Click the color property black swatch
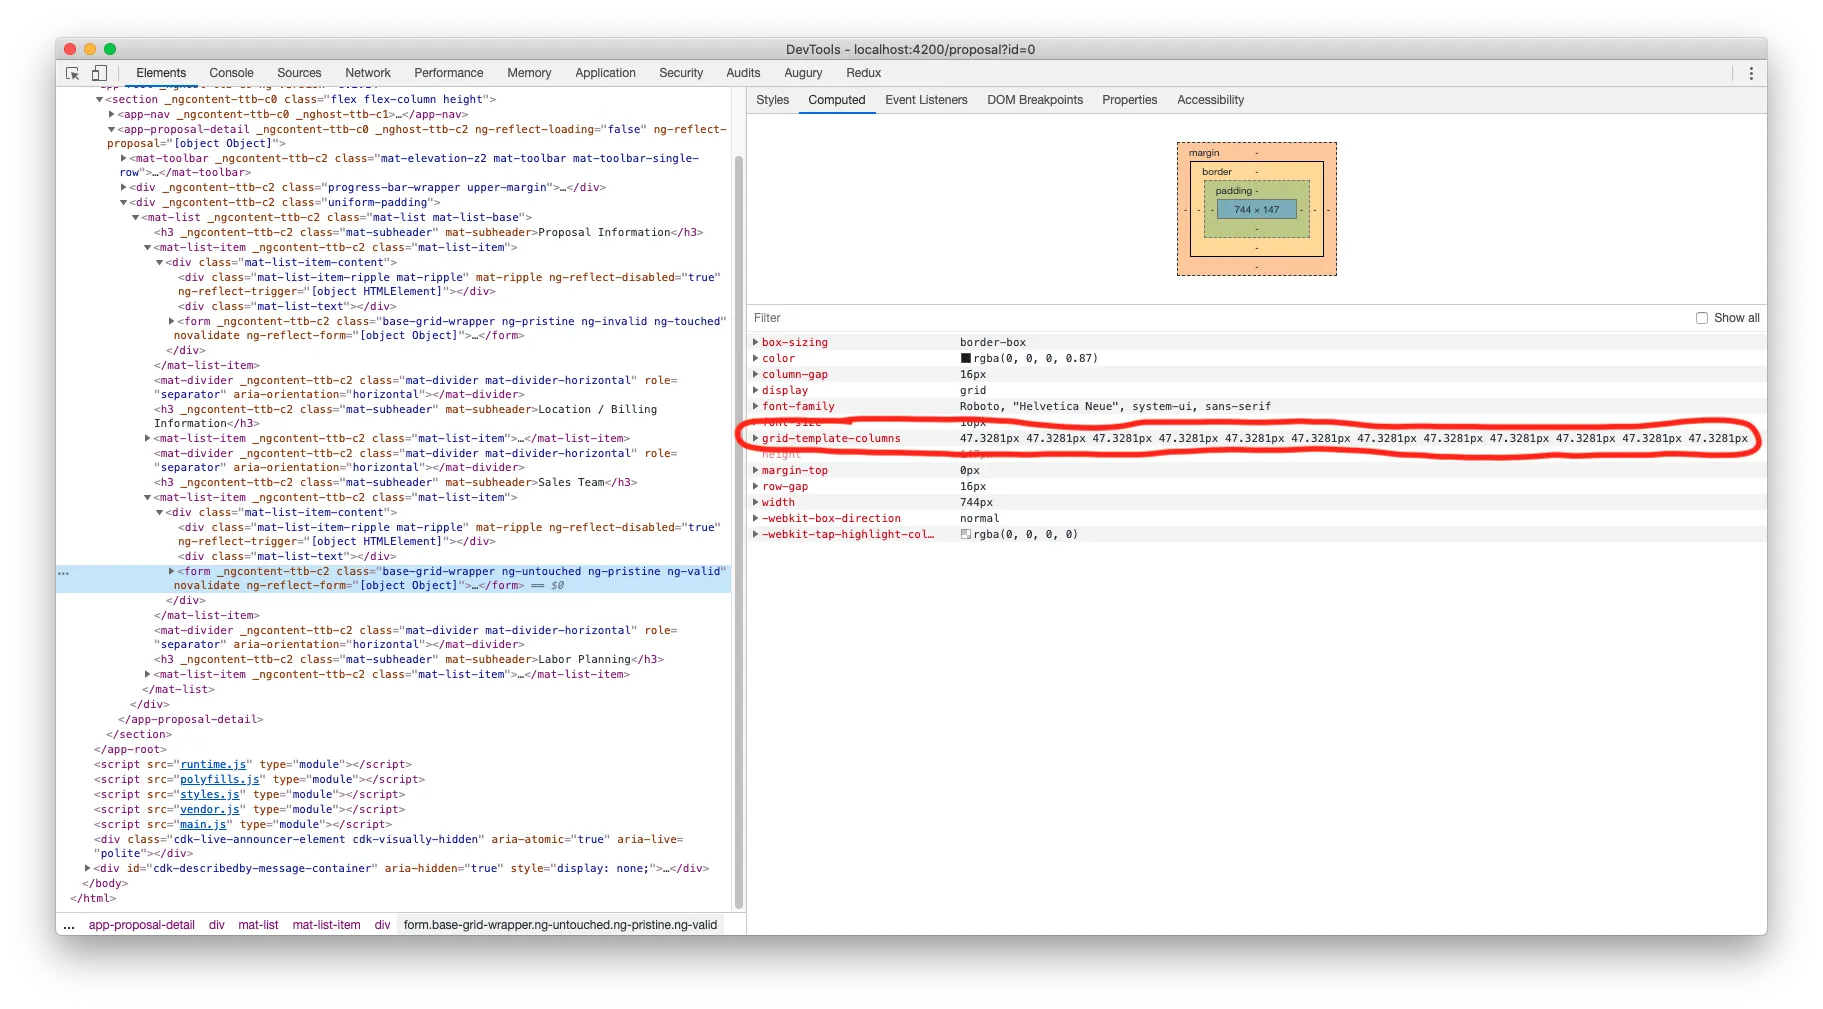 pos(966,358)
